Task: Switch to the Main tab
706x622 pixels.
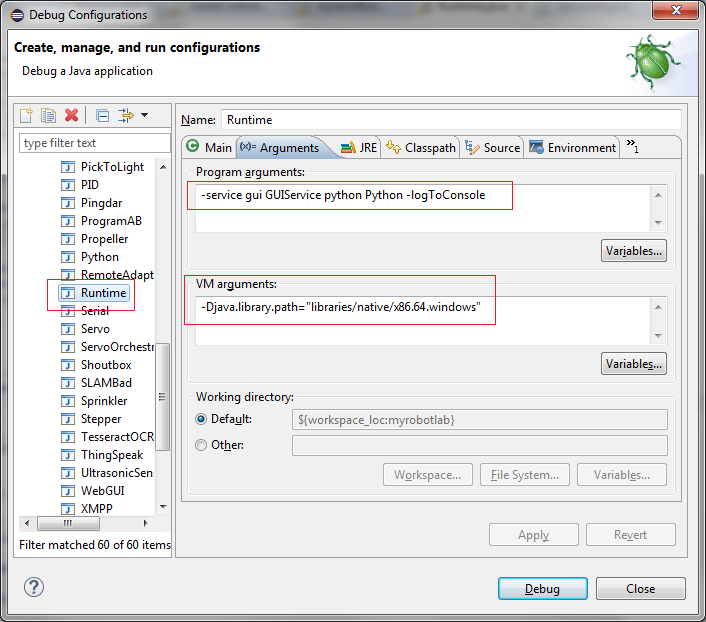Action: click(209, 147)
